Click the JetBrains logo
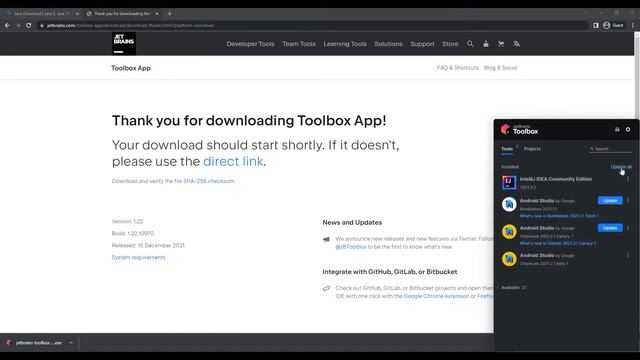This screenshot has width=640, height=360. coord(124,43)
